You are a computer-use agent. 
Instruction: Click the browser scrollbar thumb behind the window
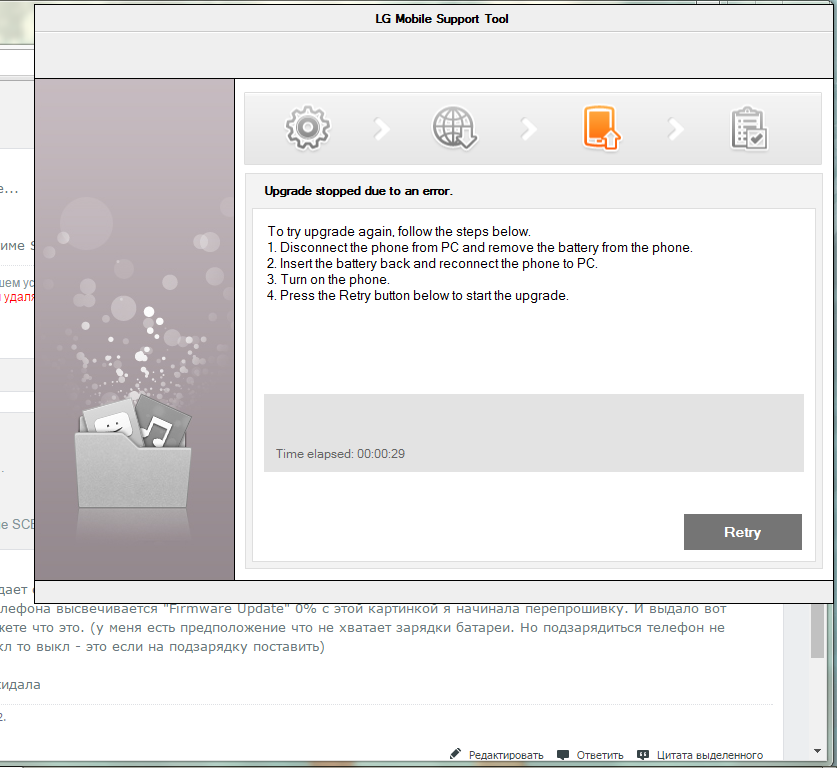pos(817,631)
